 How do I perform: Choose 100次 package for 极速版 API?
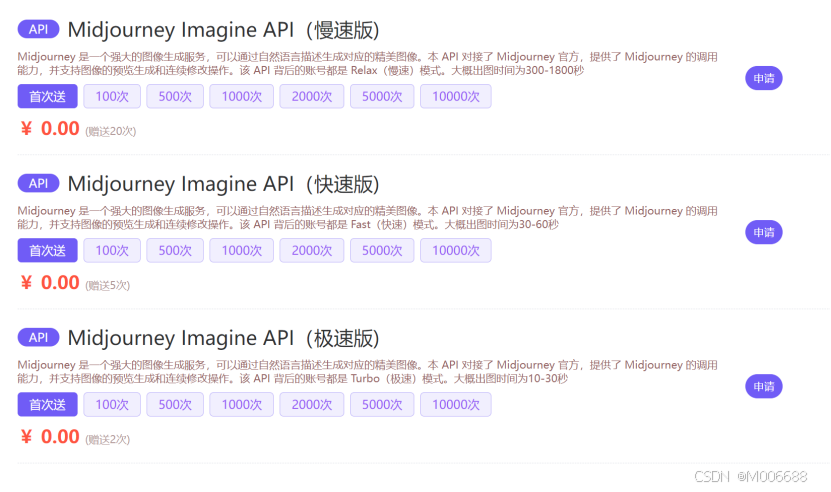[x=112, y=405]
